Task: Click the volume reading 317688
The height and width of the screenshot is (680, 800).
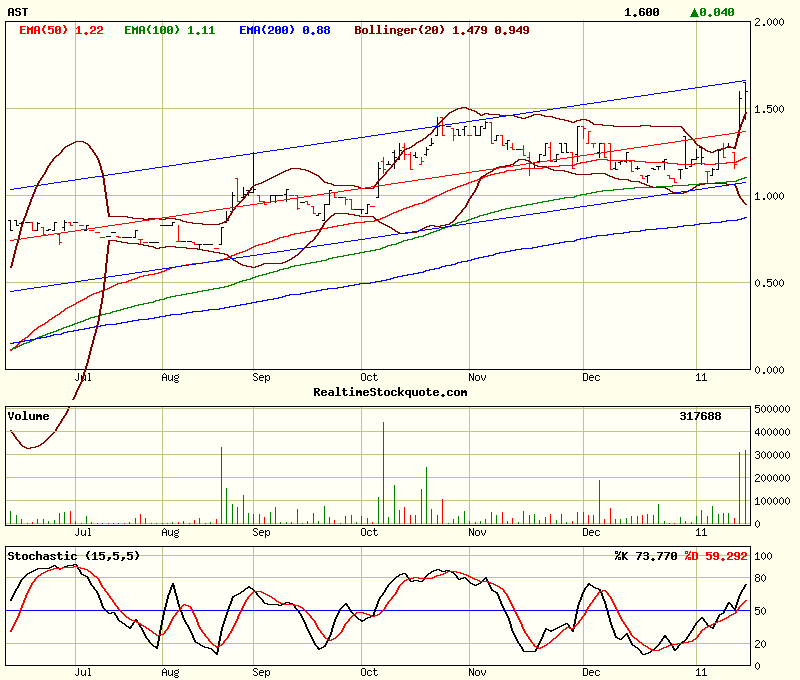Action: point(701,415)
